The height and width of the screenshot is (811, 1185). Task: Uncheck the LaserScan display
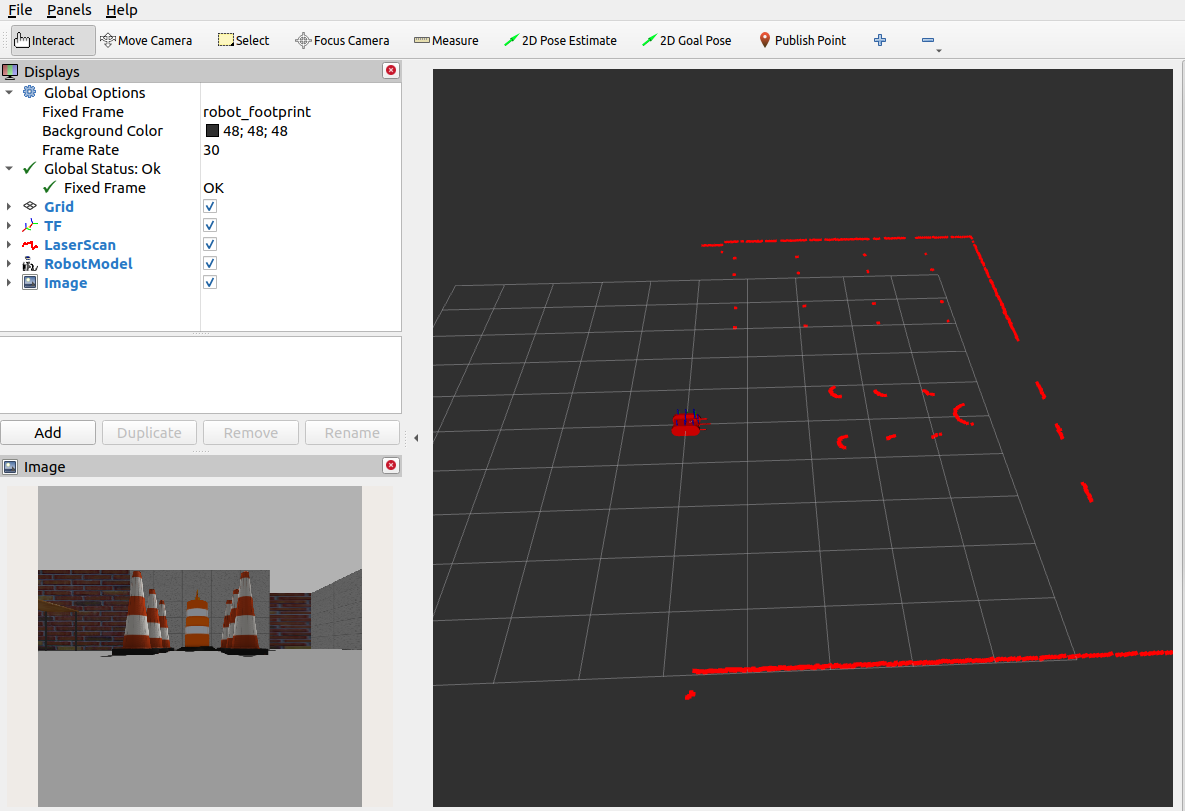(x=209, y=244)
